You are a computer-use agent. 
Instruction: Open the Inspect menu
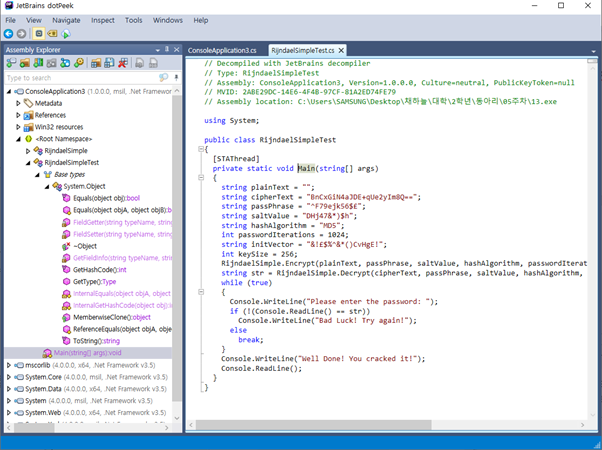tap(103, 20)
